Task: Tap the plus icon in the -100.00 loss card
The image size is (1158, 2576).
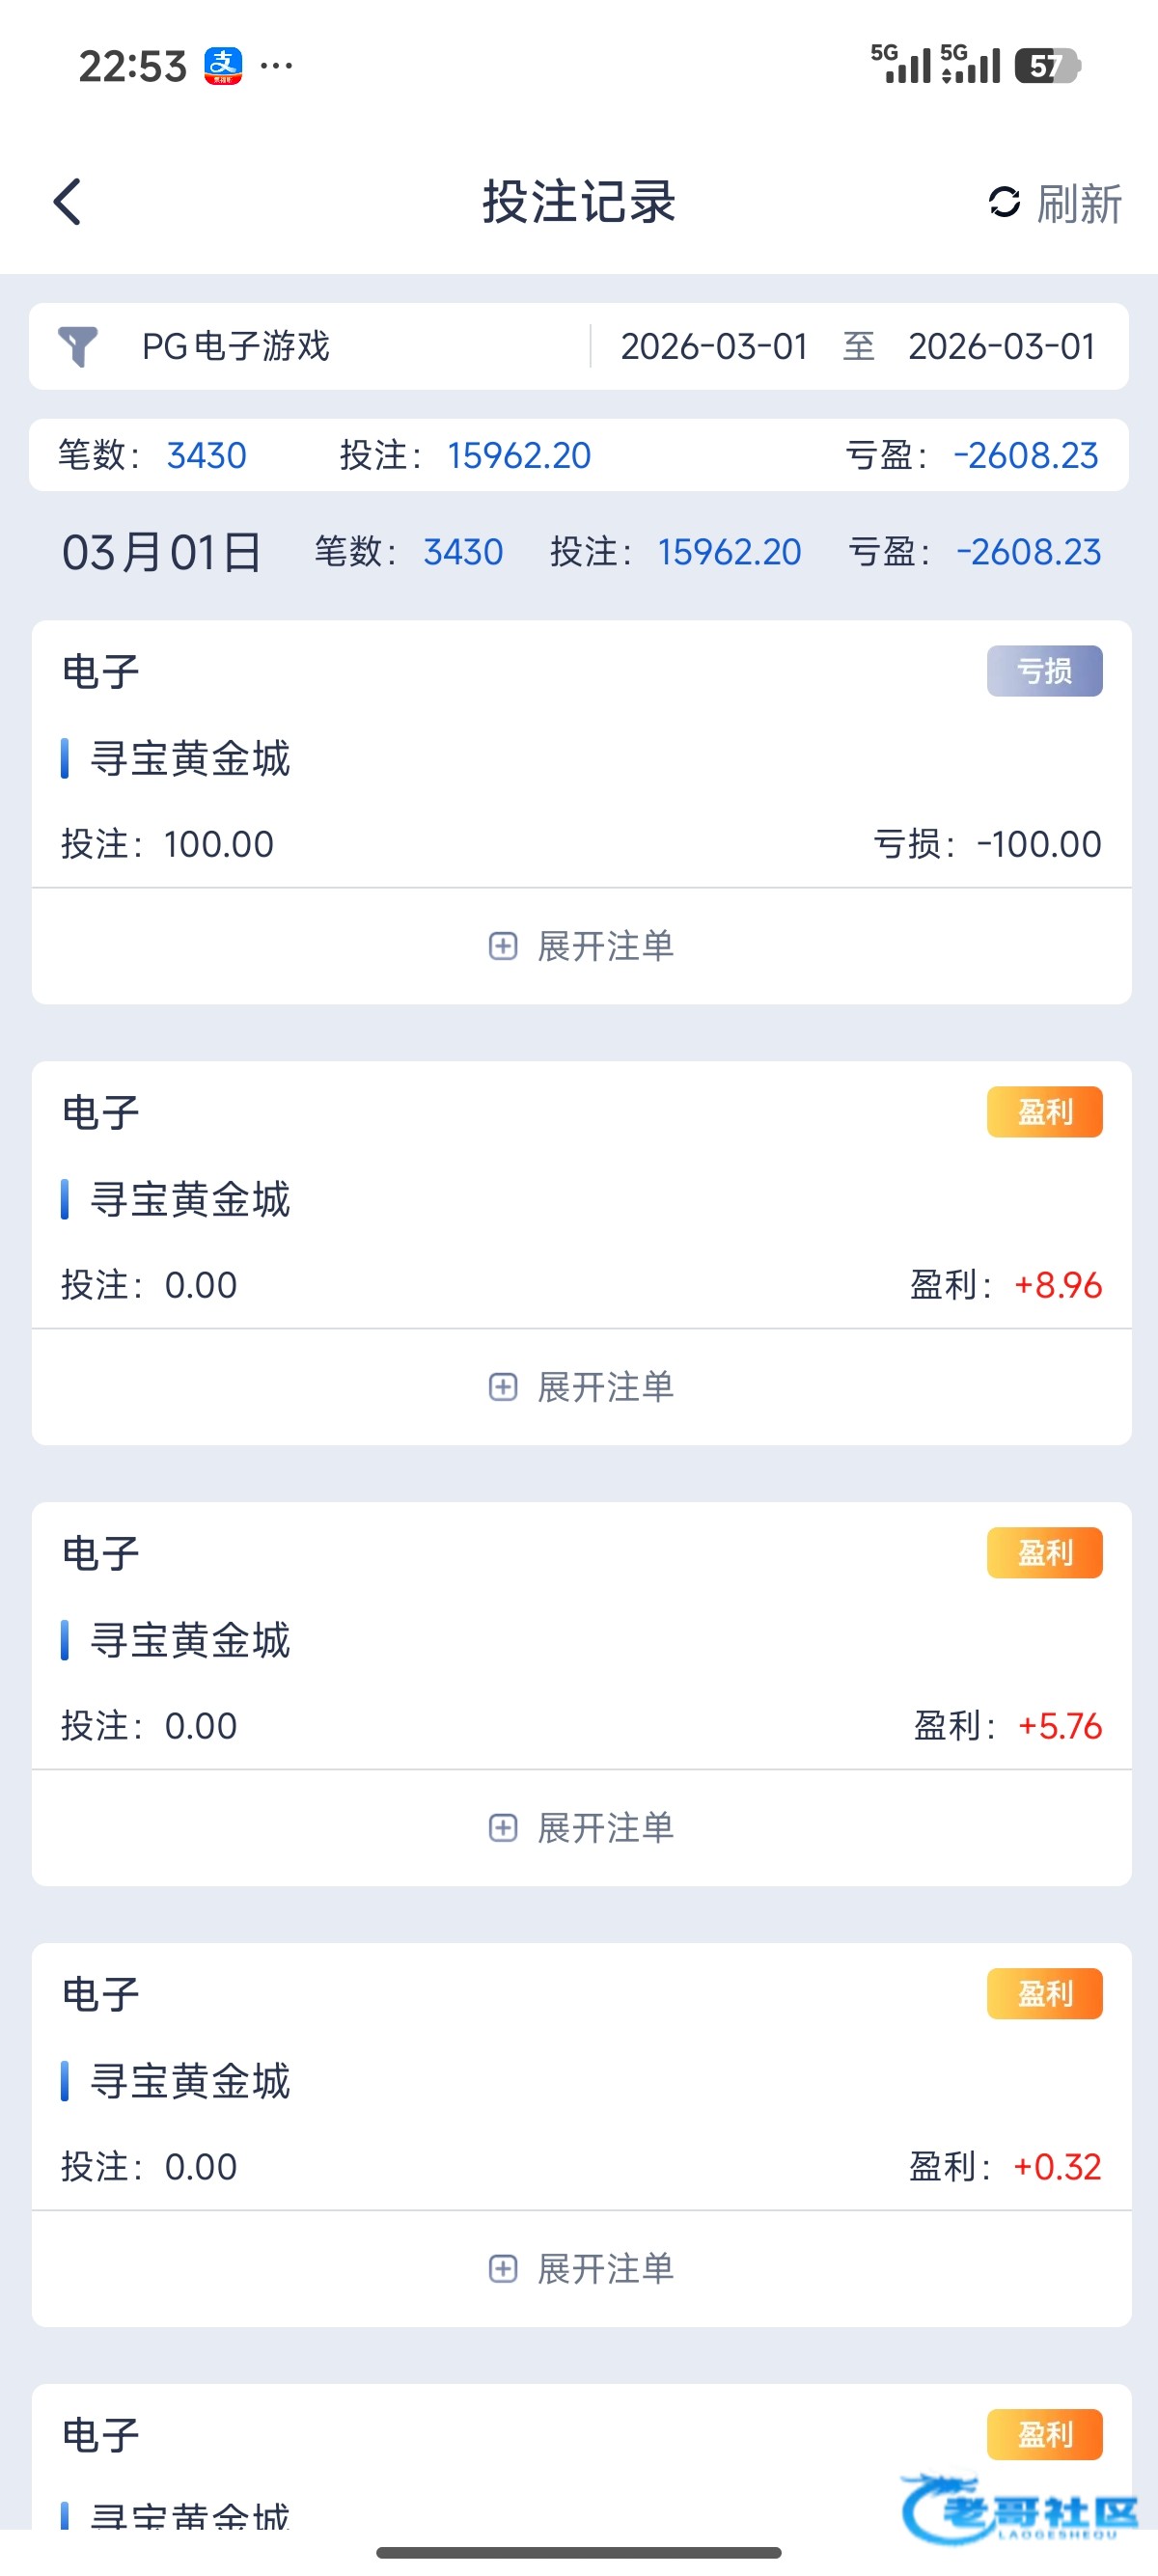Action: 503,946
